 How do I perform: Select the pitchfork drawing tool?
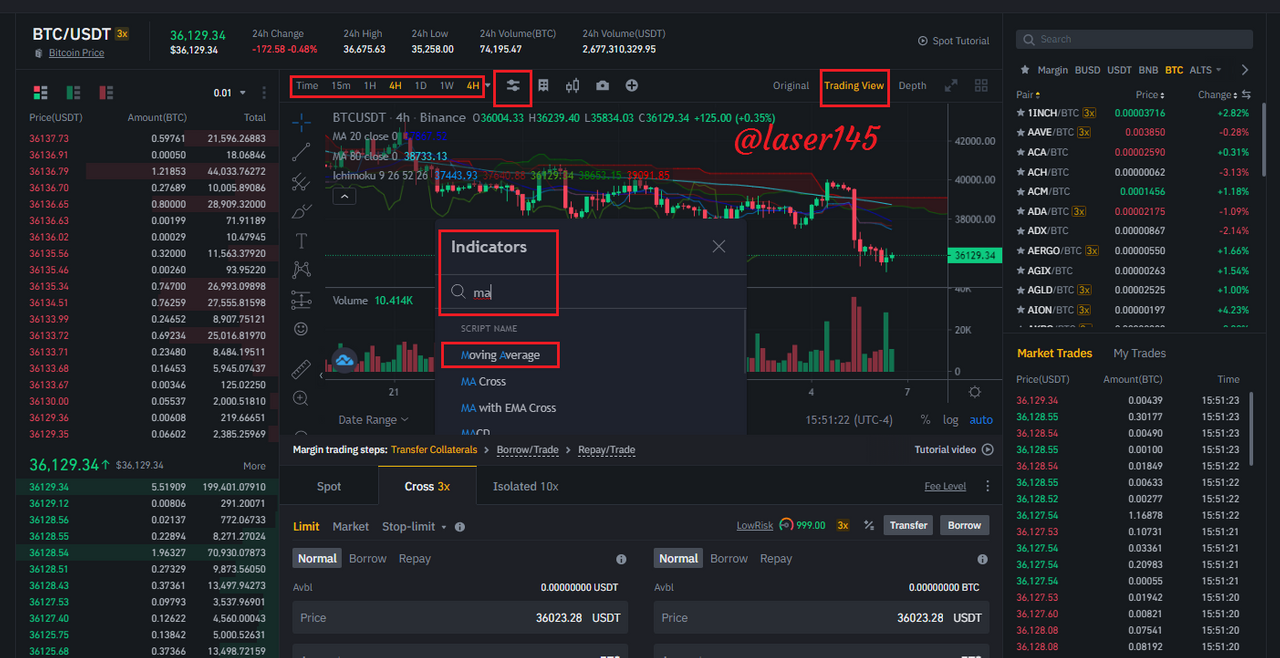point(301,182)
